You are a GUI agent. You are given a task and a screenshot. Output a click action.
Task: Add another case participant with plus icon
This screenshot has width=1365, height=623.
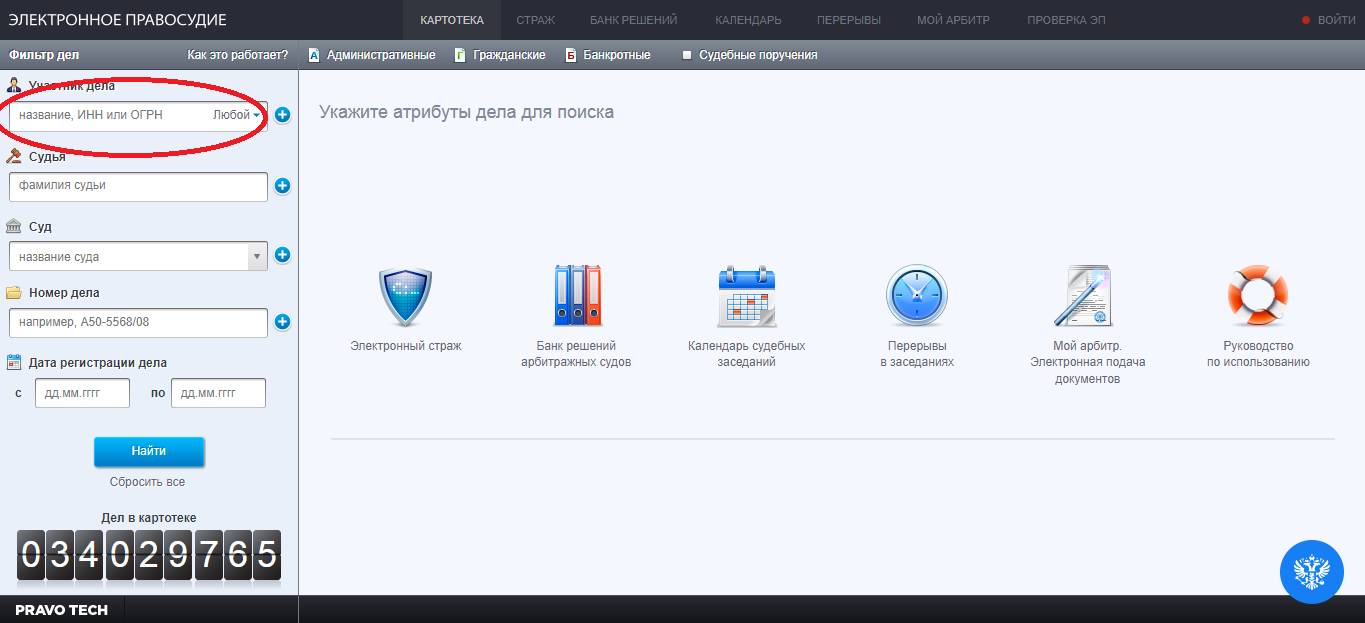[x=282, y=115]
